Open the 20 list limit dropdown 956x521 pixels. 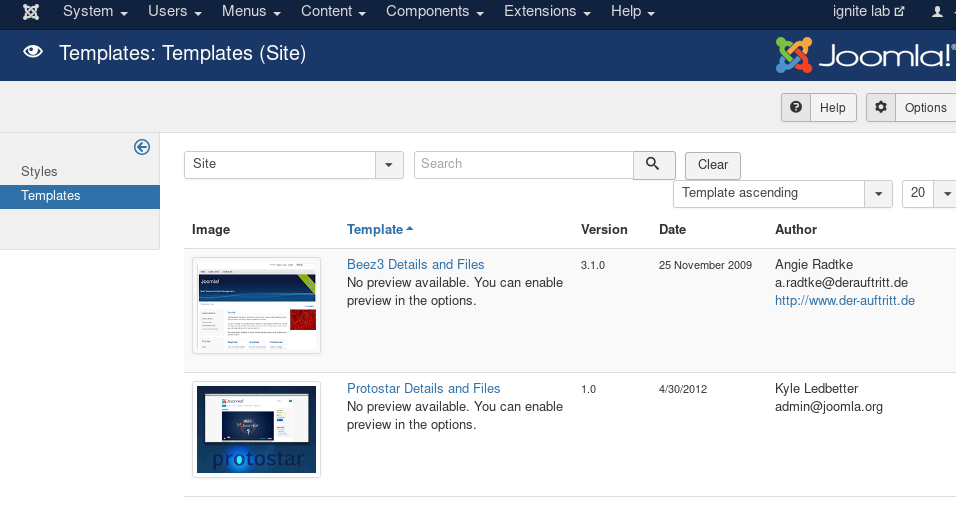929,193
